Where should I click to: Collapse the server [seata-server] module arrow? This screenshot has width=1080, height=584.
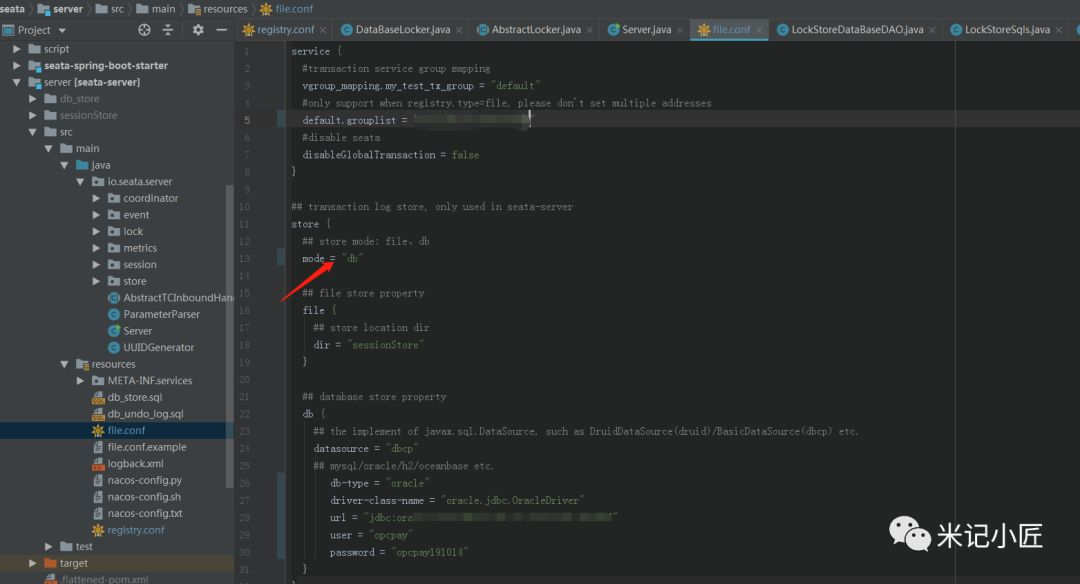[x=17, y=82]
